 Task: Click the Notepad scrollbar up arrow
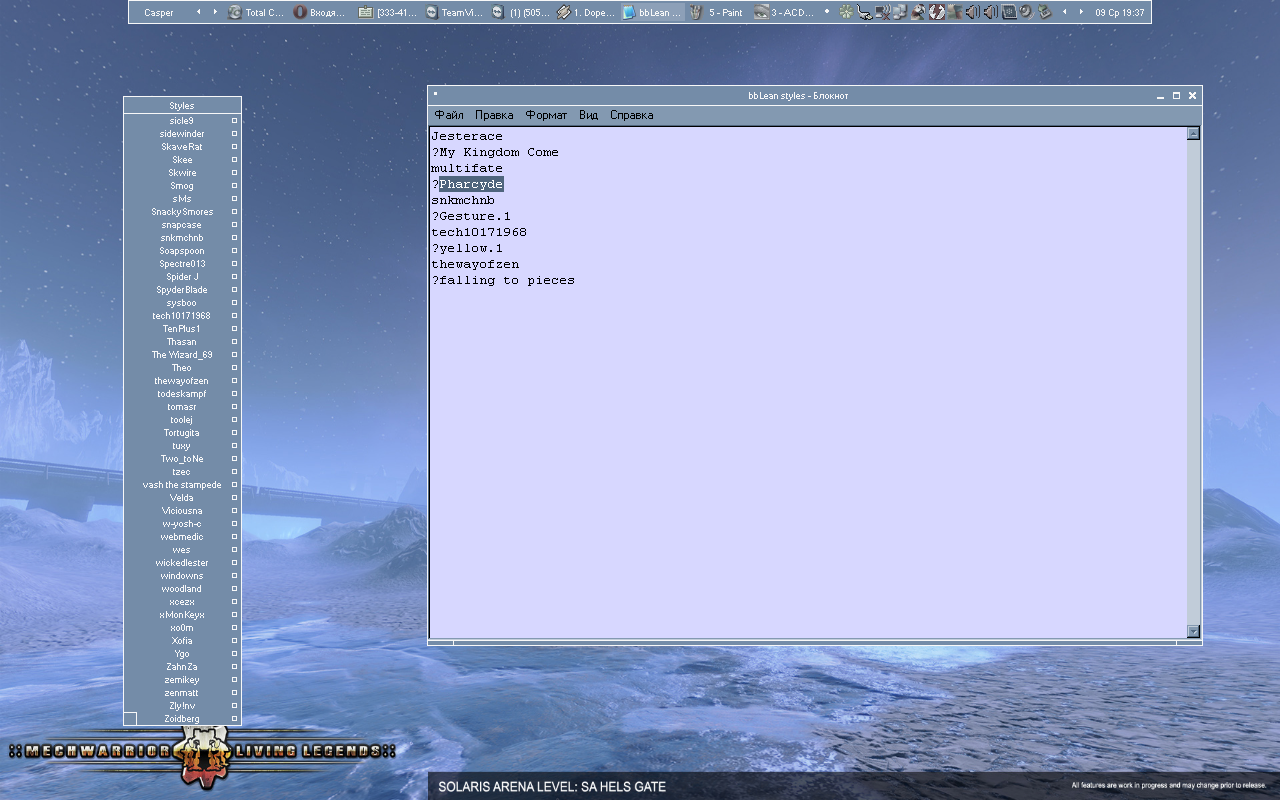[x=1193, y=134]
